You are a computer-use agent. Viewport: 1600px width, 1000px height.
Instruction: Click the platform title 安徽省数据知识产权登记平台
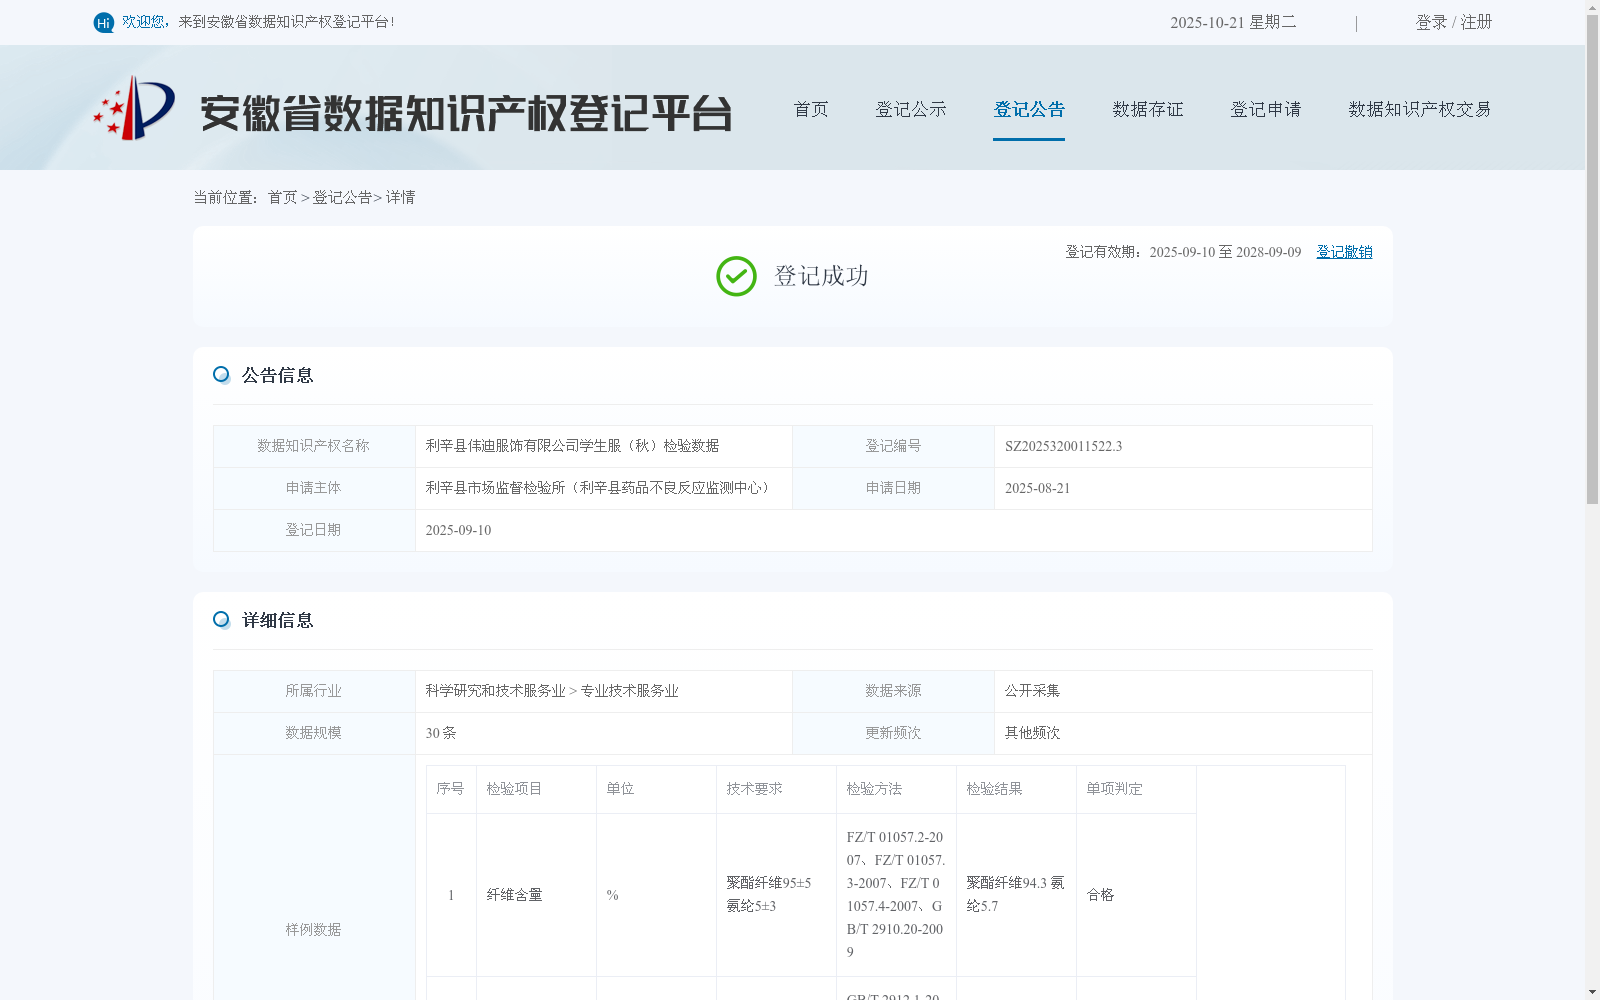466,113
